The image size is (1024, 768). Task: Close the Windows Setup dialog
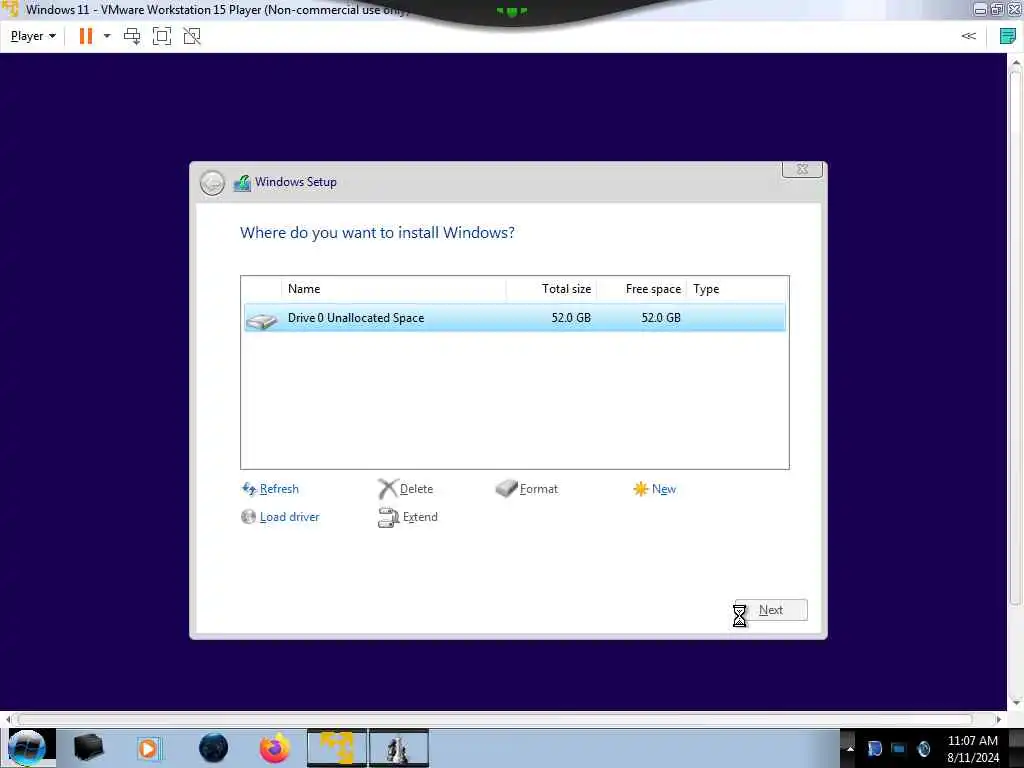pos(802,169)
